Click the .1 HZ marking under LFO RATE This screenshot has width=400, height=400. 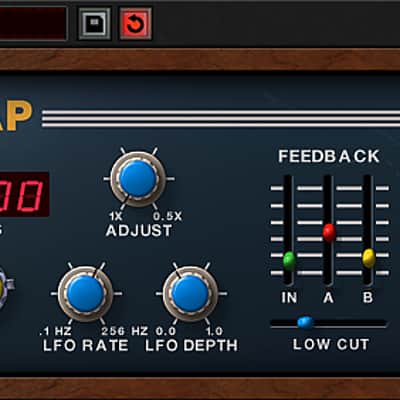pos(55,331)
